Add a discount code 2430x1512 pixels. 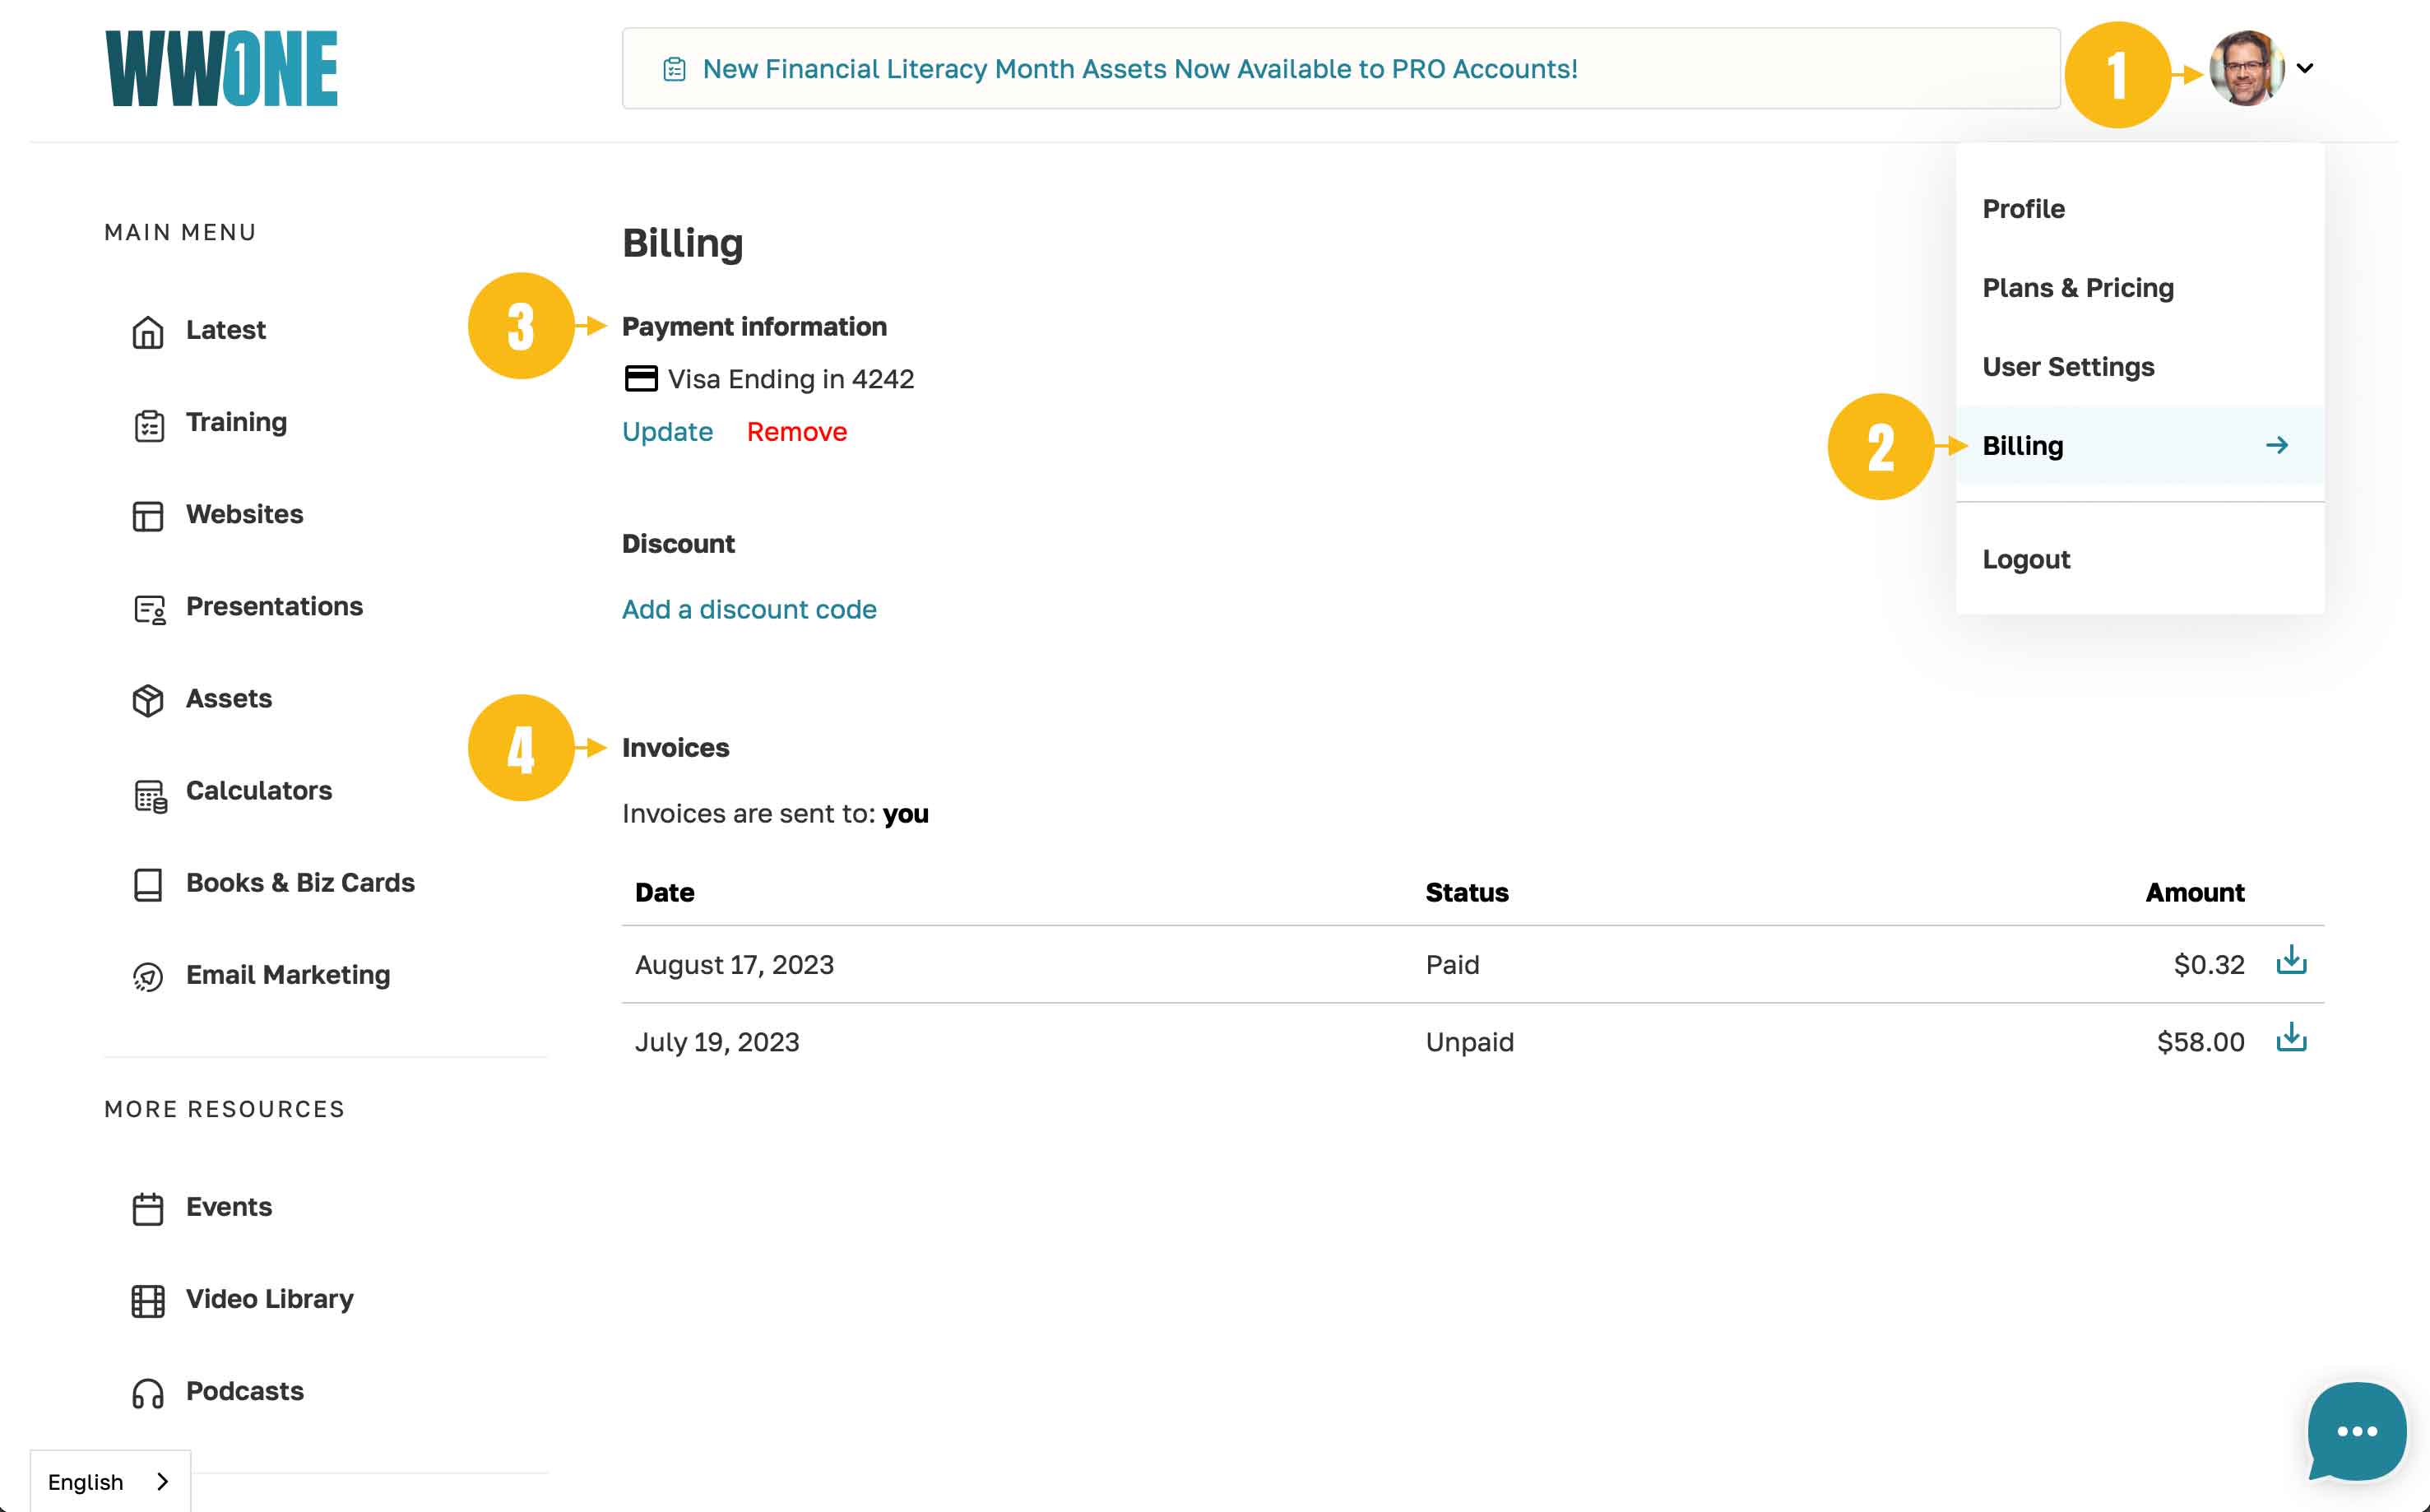pyautogui.click(x=749, y=609)
